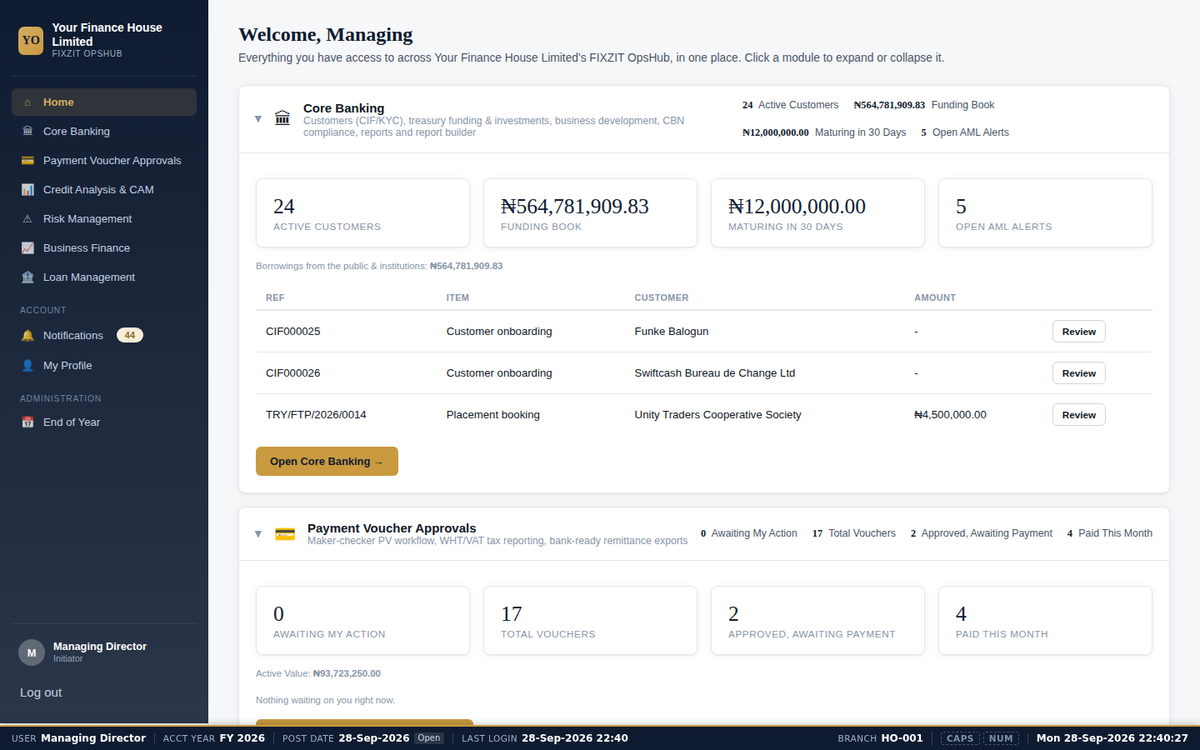Viewport: 1200px width, 750px height.
Task: Open Business Finance in sidebar
Action: coord(104,248)
